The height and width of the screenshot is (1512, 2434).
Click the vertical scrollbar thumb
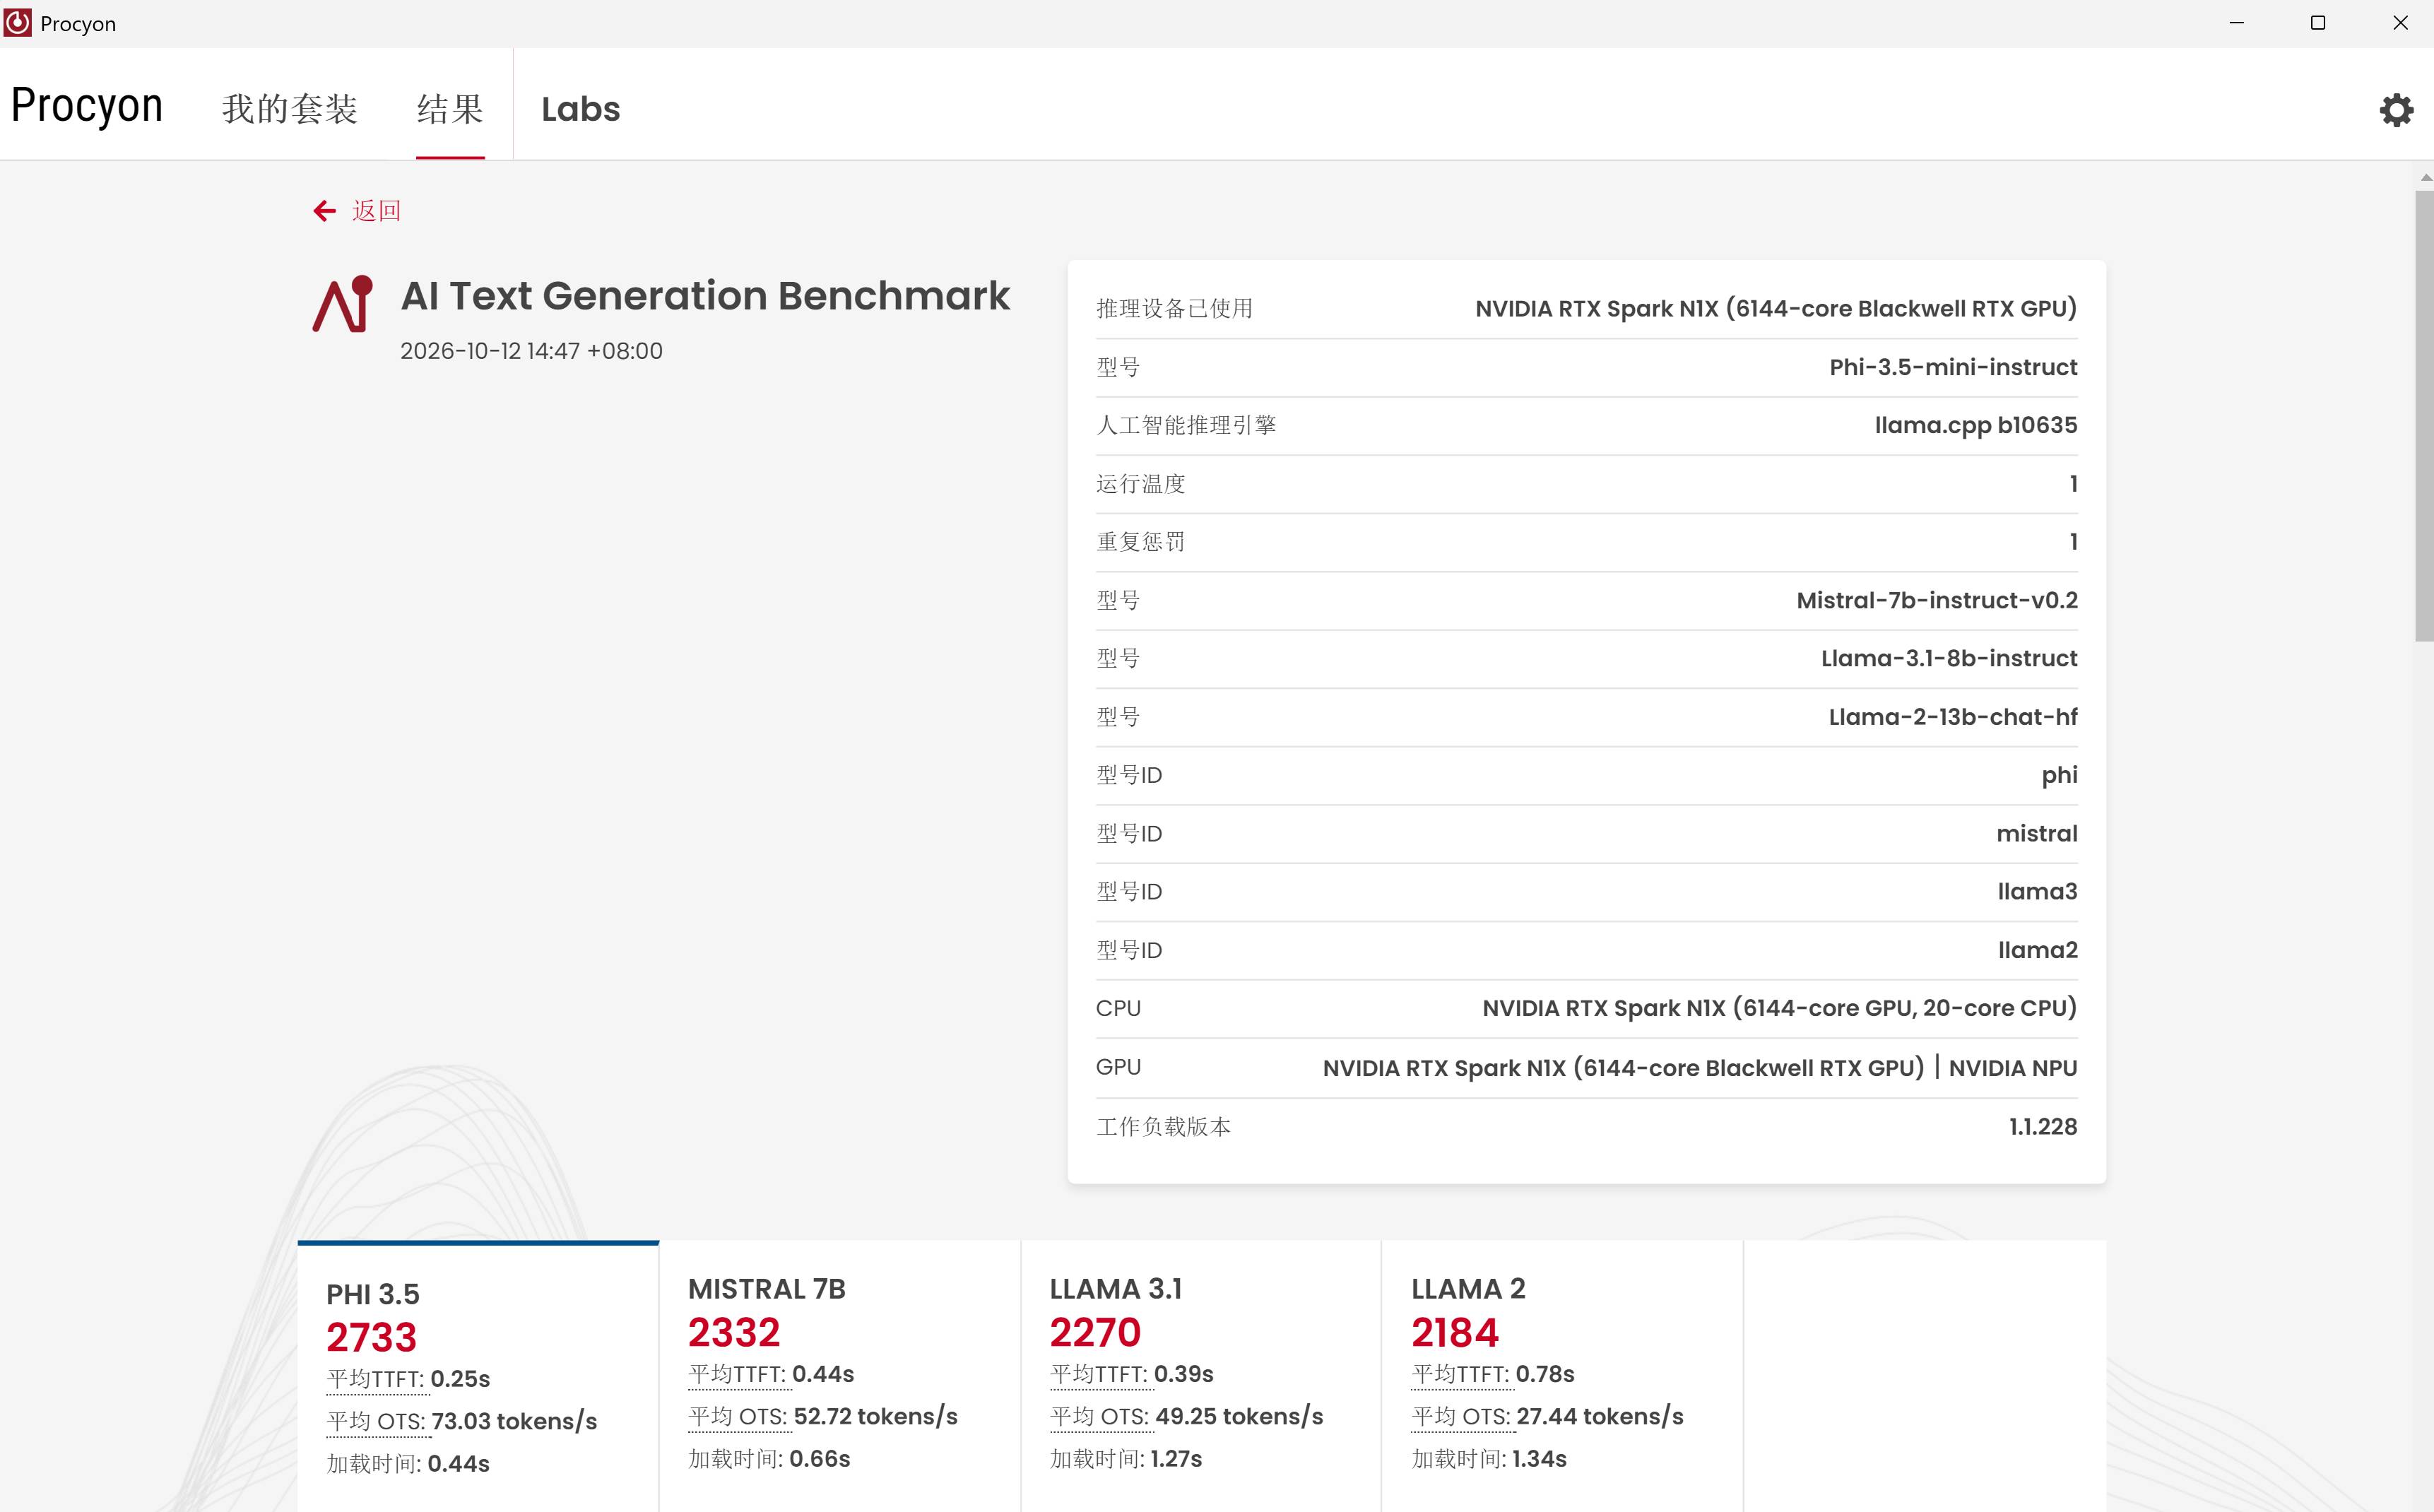point(2424,415)
